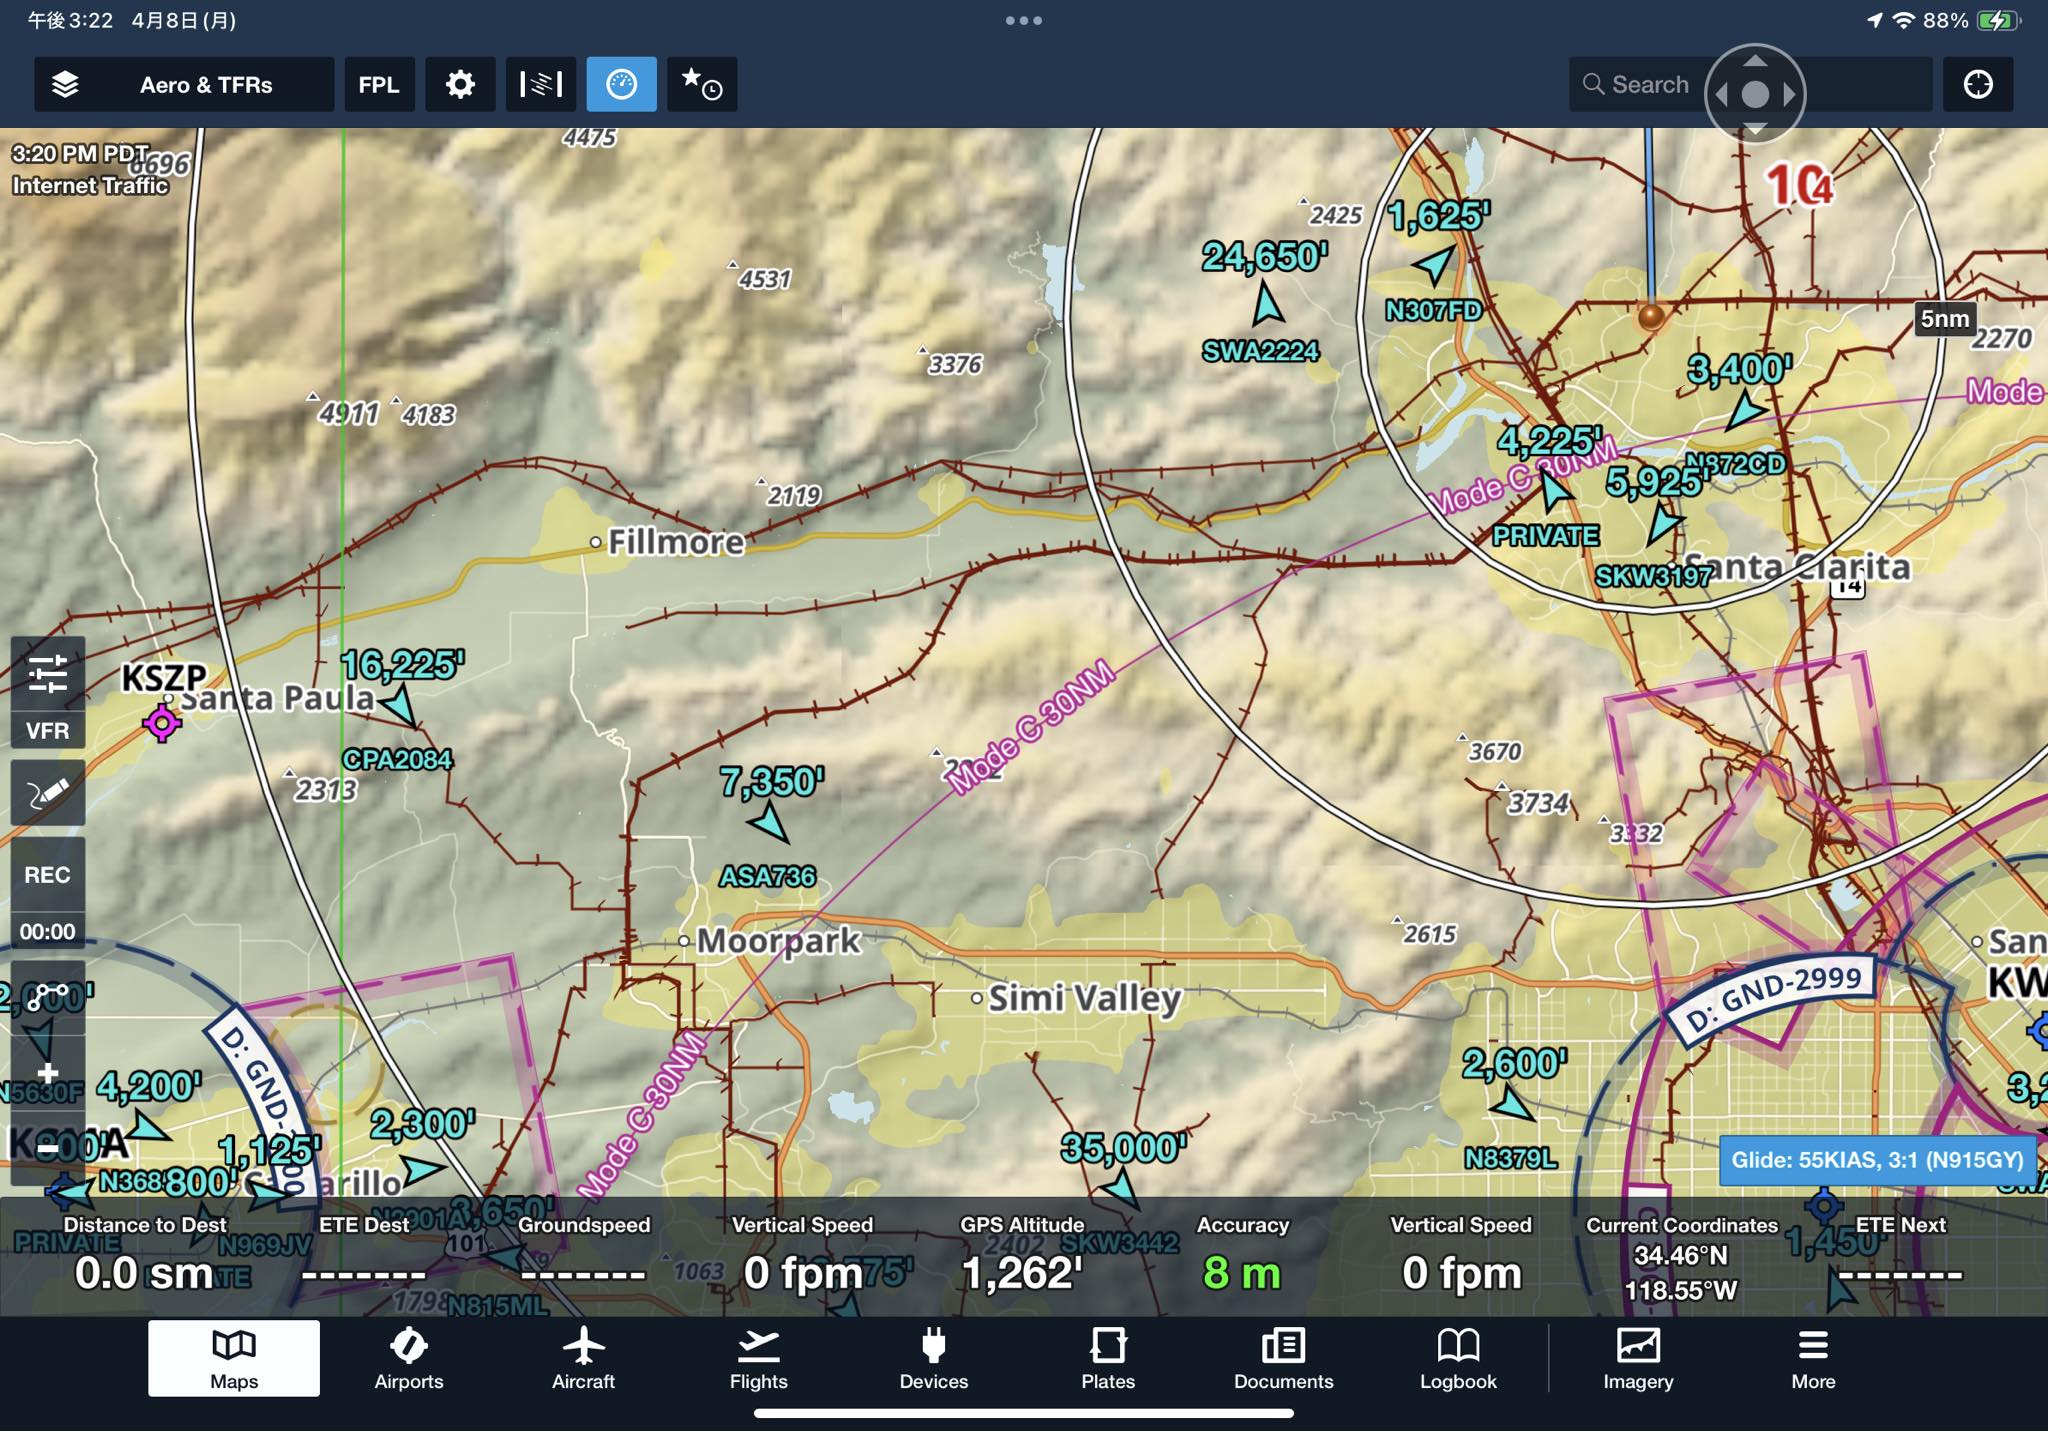Tap the battery indicator in status bar
This screenshot has height=1431, width=2048.
point(1997,21)
